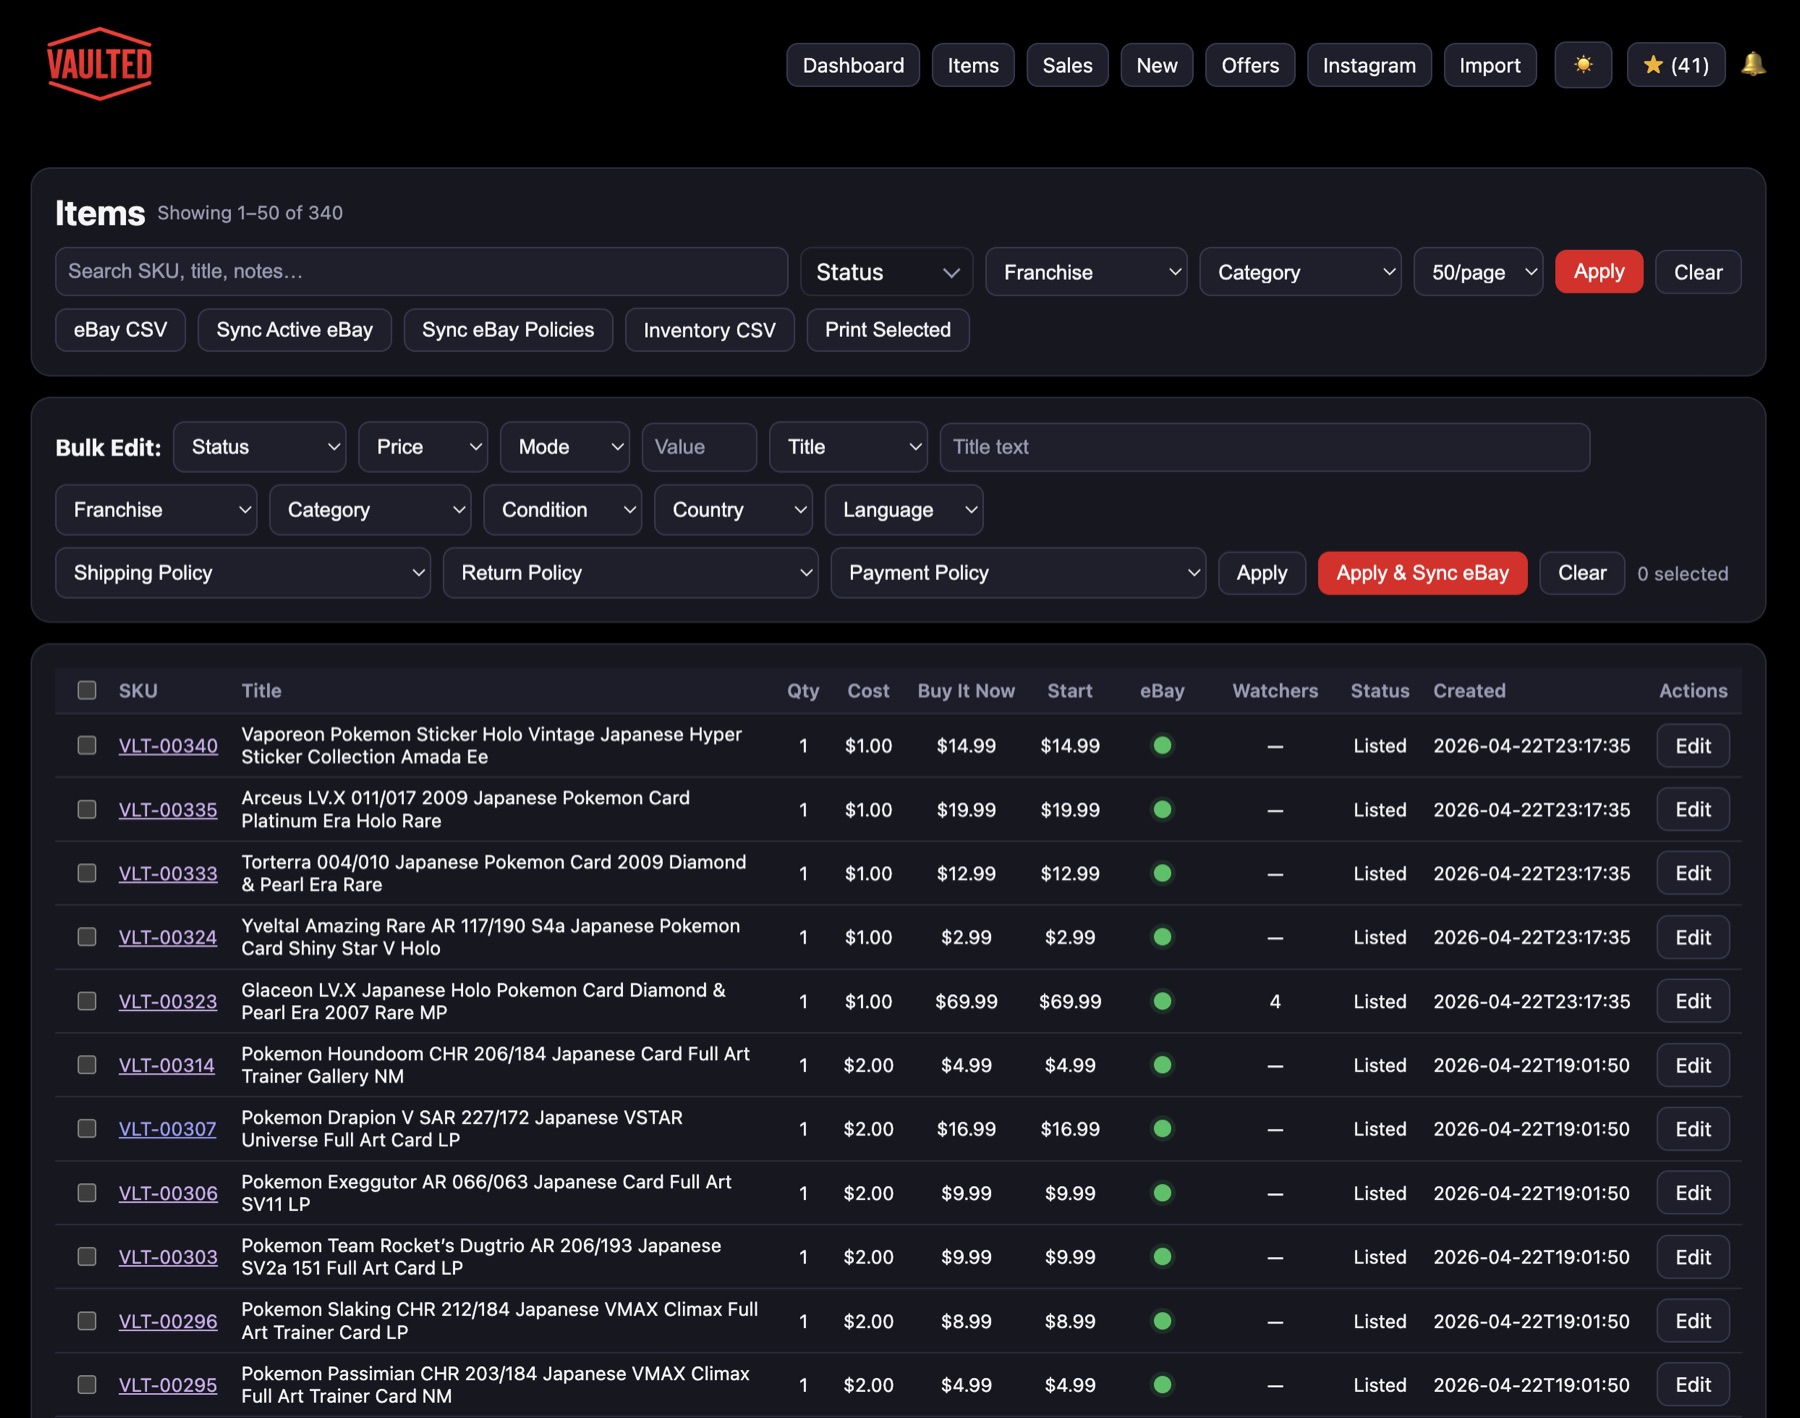
Task: Expand the Bulk Edit Price dropdown
Action: [423, 447]
